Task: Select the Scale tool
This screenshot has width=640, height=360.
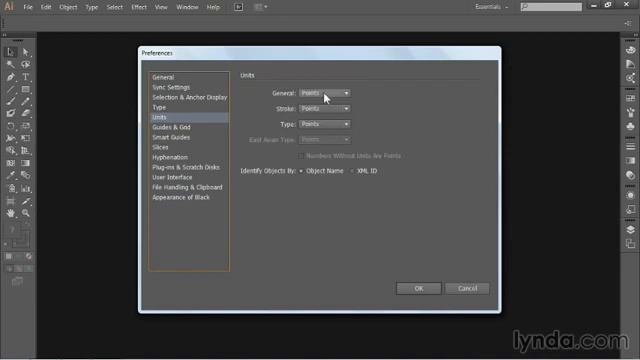Action: point(25,126)
